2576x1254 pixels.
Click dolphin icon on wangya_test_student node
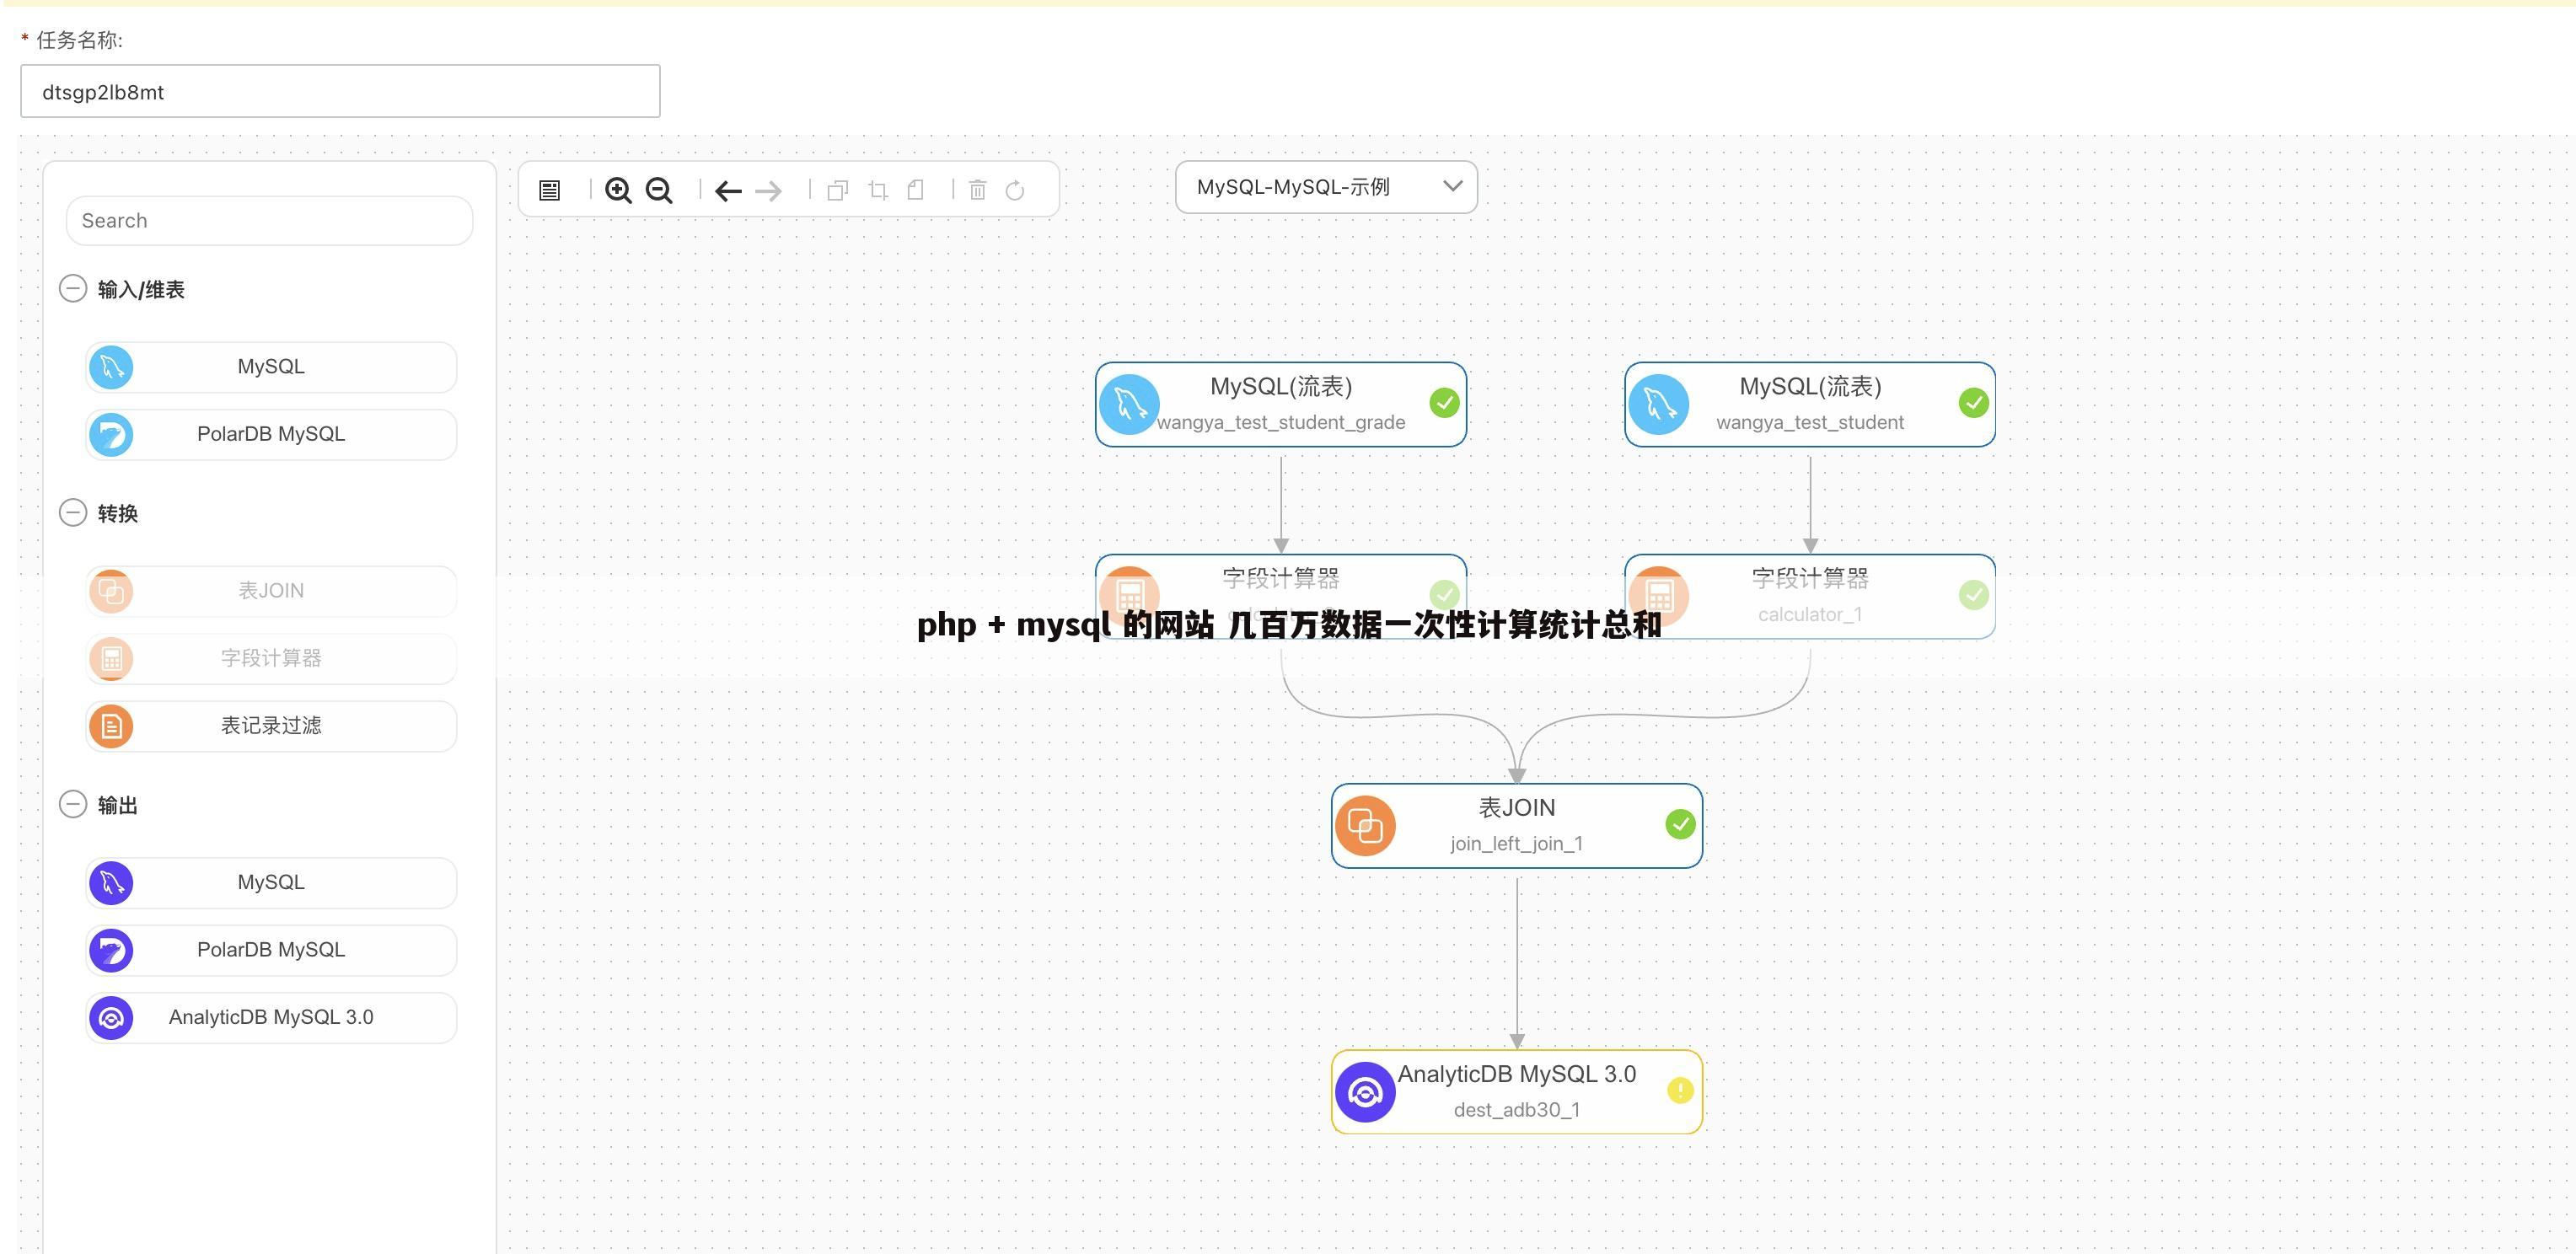coord(1659,404)
